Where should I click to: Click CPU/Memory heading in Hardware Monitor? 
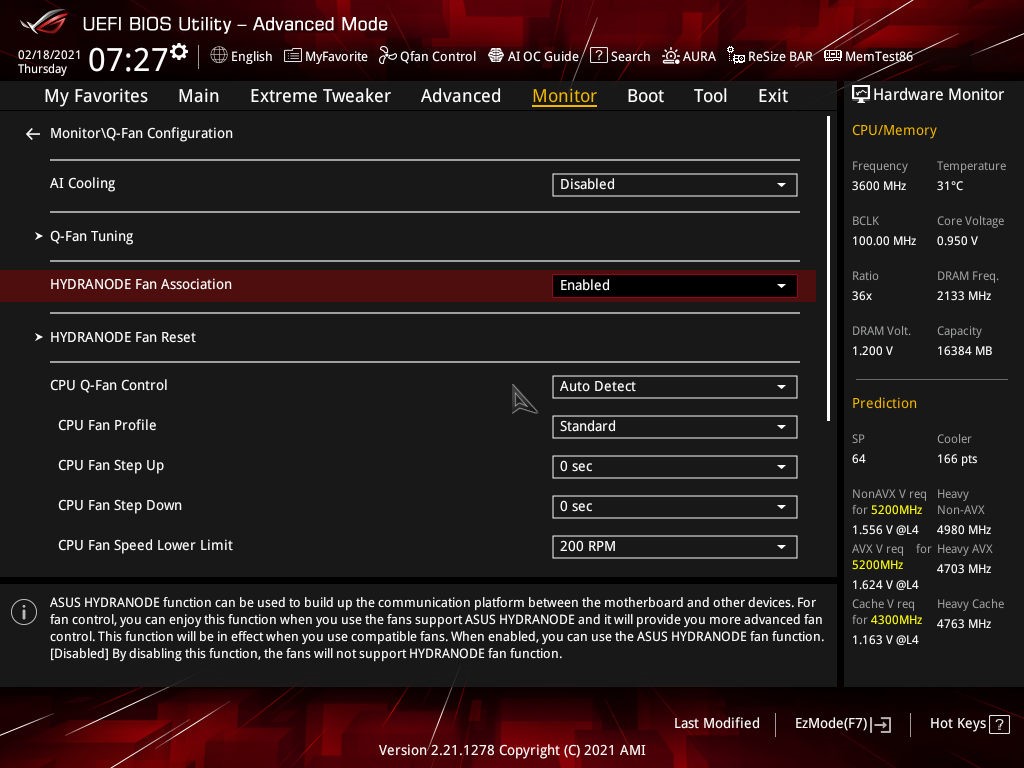point(894,131)
